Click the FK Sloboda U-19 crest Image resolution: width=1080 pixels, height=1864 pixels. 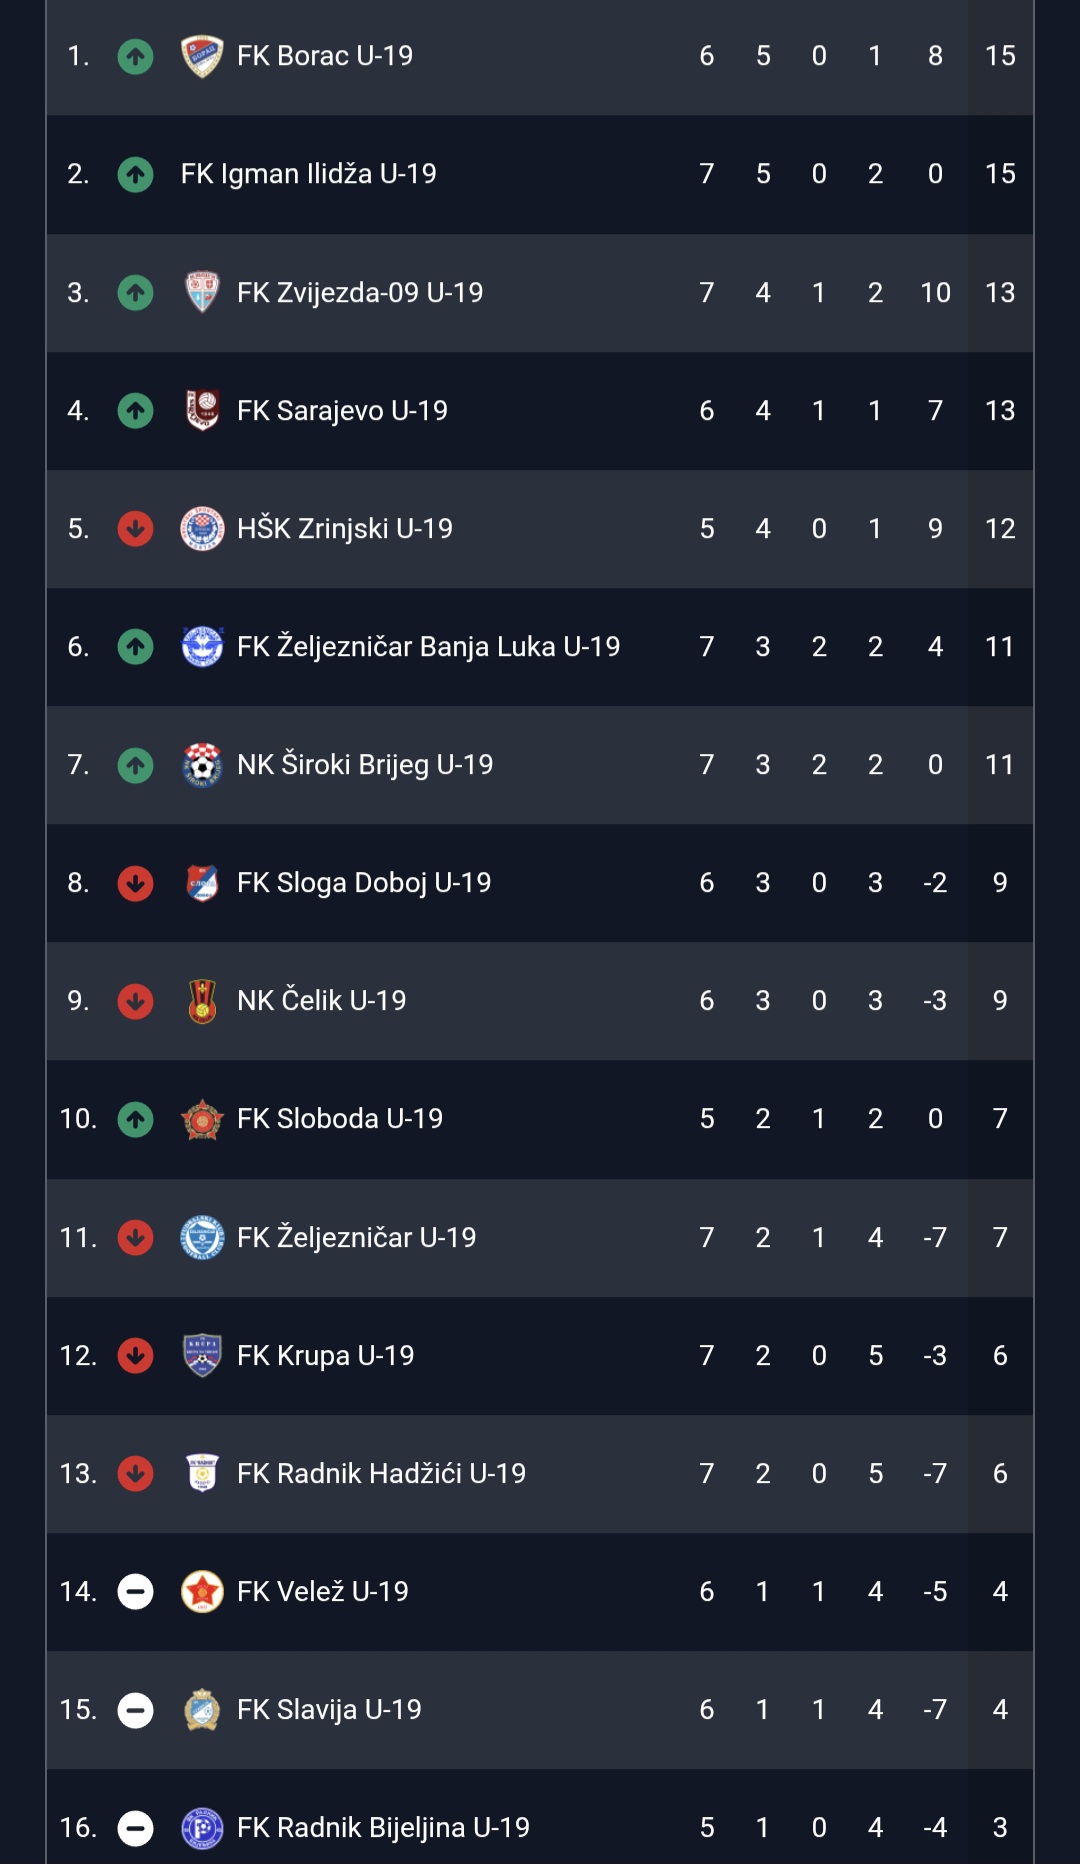click(202, 1119)
